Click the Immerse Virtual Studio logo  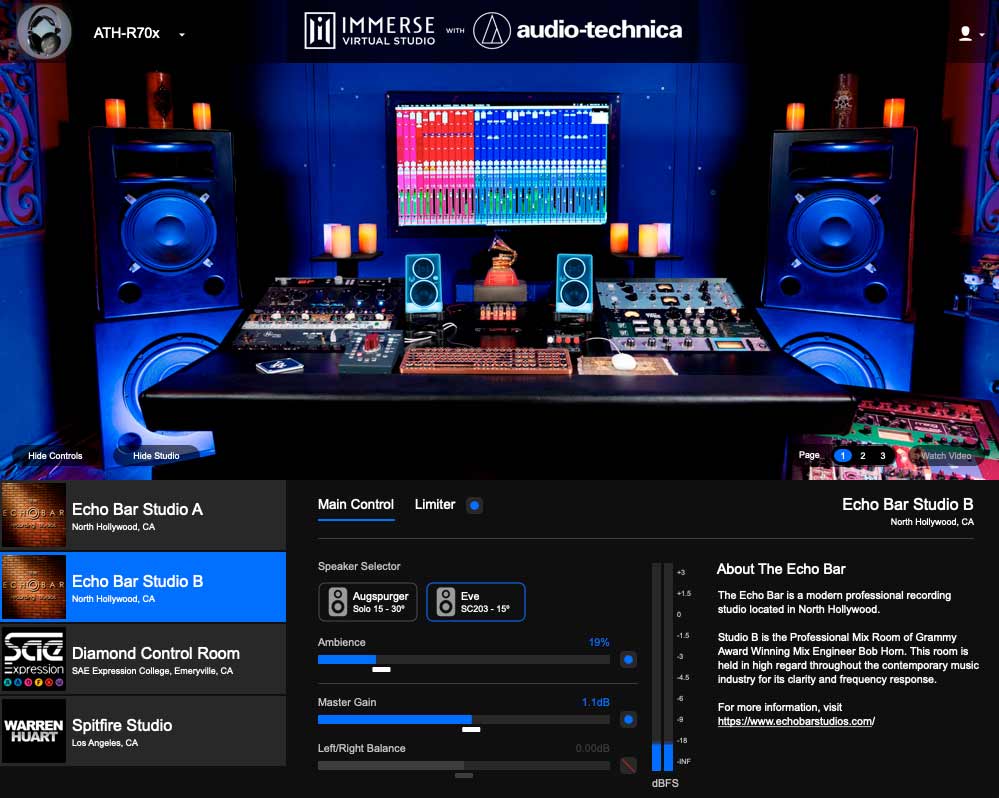(x=368, y=31)
